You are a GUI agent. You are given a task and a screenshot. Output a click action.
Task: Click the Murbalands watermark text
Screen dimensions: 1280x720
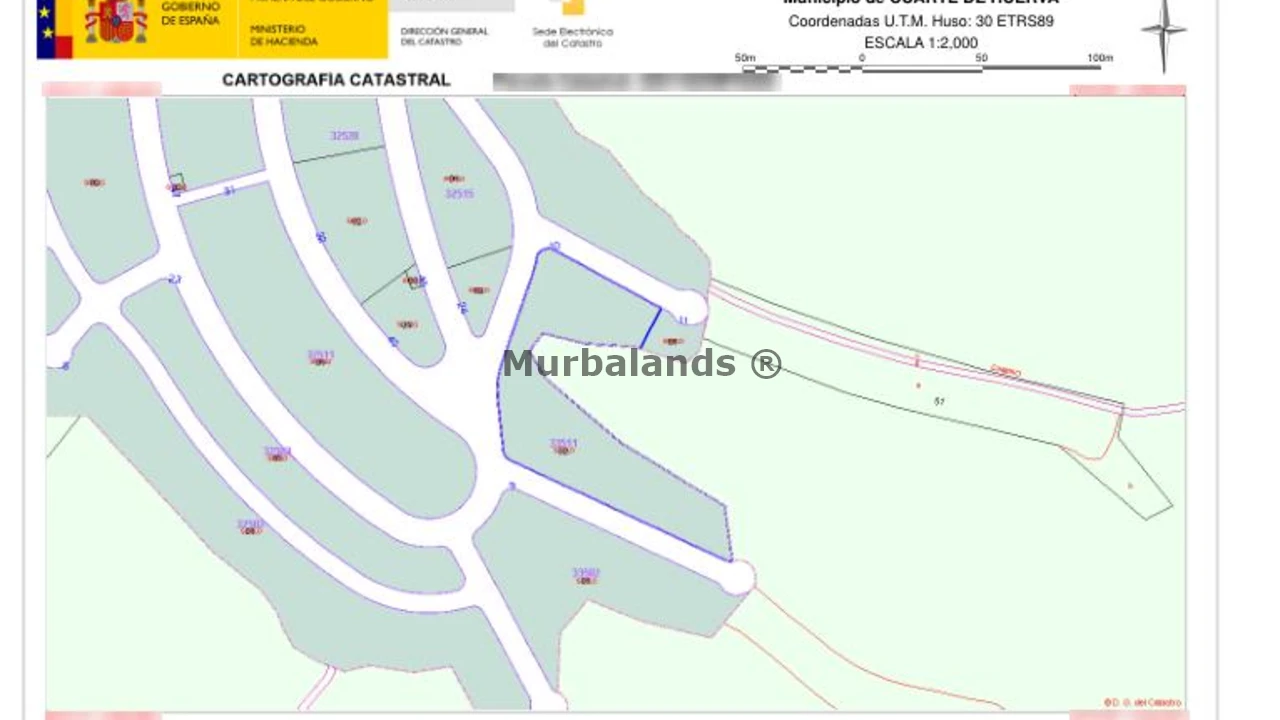tap(641, 363)
